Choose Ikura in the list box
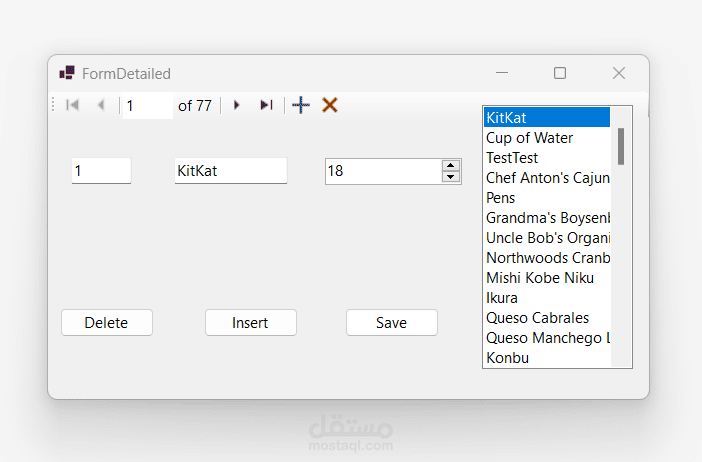The image size is (702, 462). tap(502, 298)
